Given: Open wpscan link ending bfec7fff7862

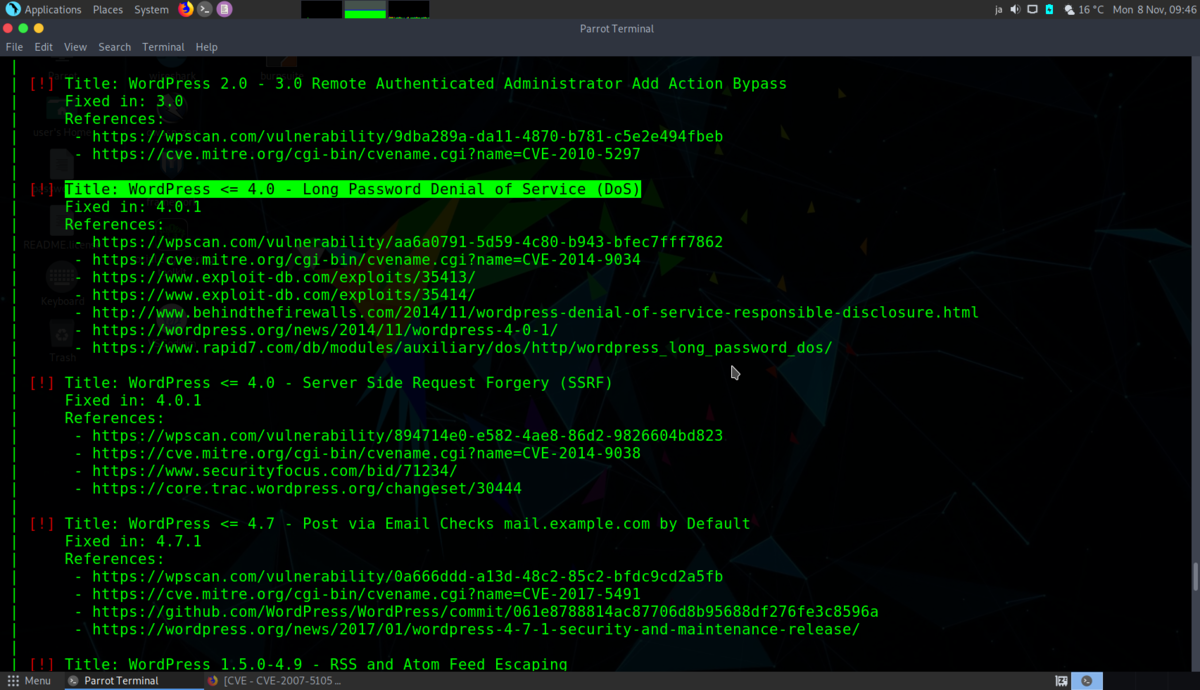Looking at the screenshot, I should pyautogui.click(x=407, y=242).
